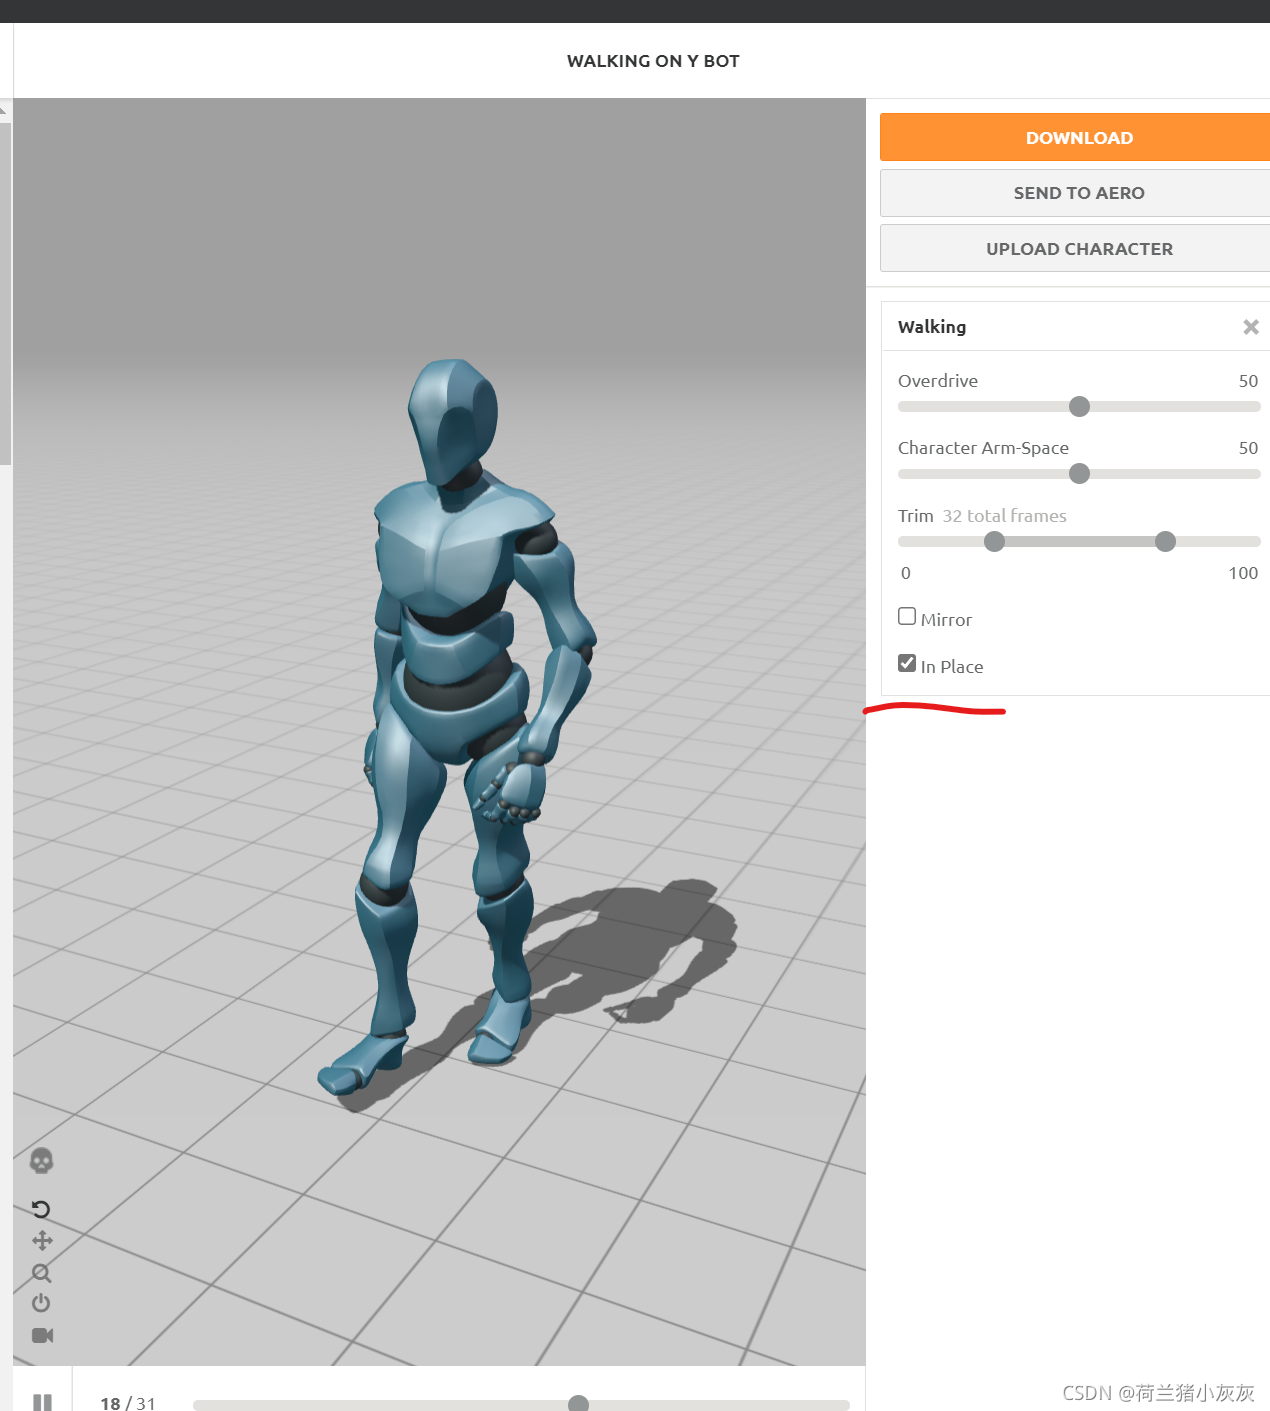This screenshot has height=1411, width=1270.
Task: Click the Overdrive slider handle
Action: [1079, 406]
